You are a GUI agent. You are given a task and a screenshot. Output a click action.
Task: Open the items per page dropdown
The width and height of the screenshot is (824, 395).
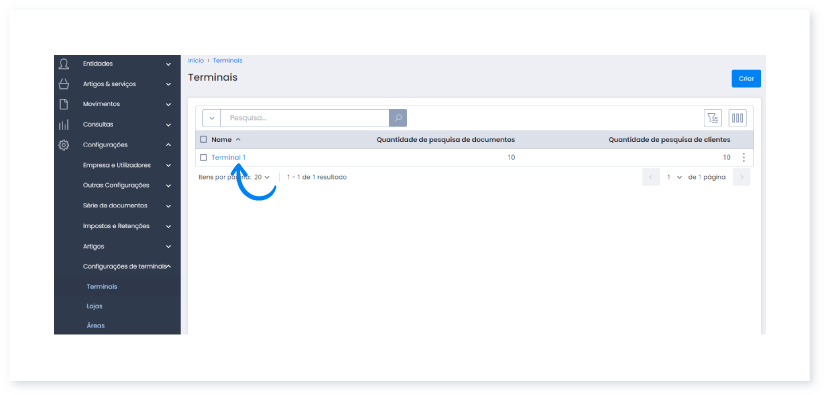[262, 178]
